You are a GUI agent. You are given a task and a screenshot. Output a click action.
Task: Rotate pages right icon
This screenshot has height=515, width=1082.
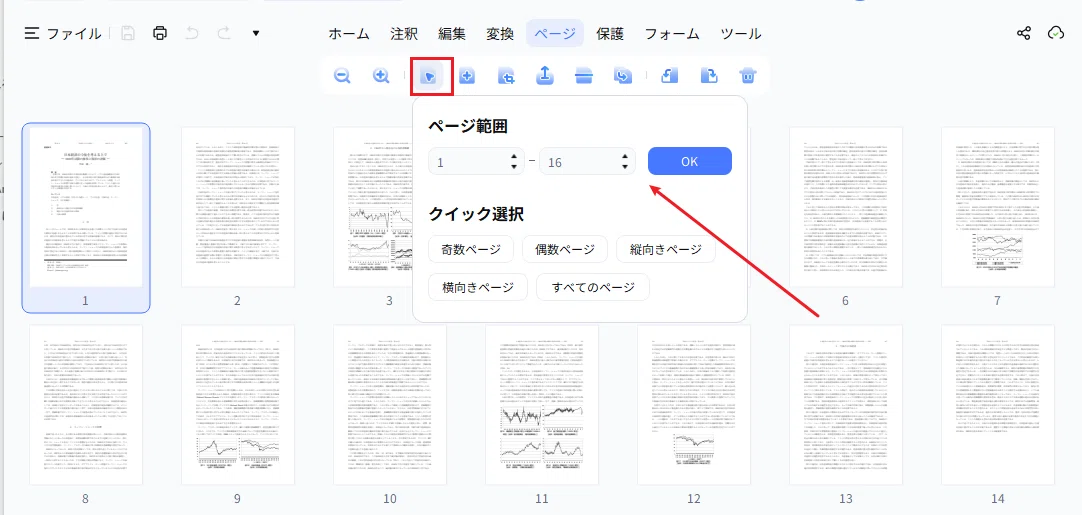point(709,76)
